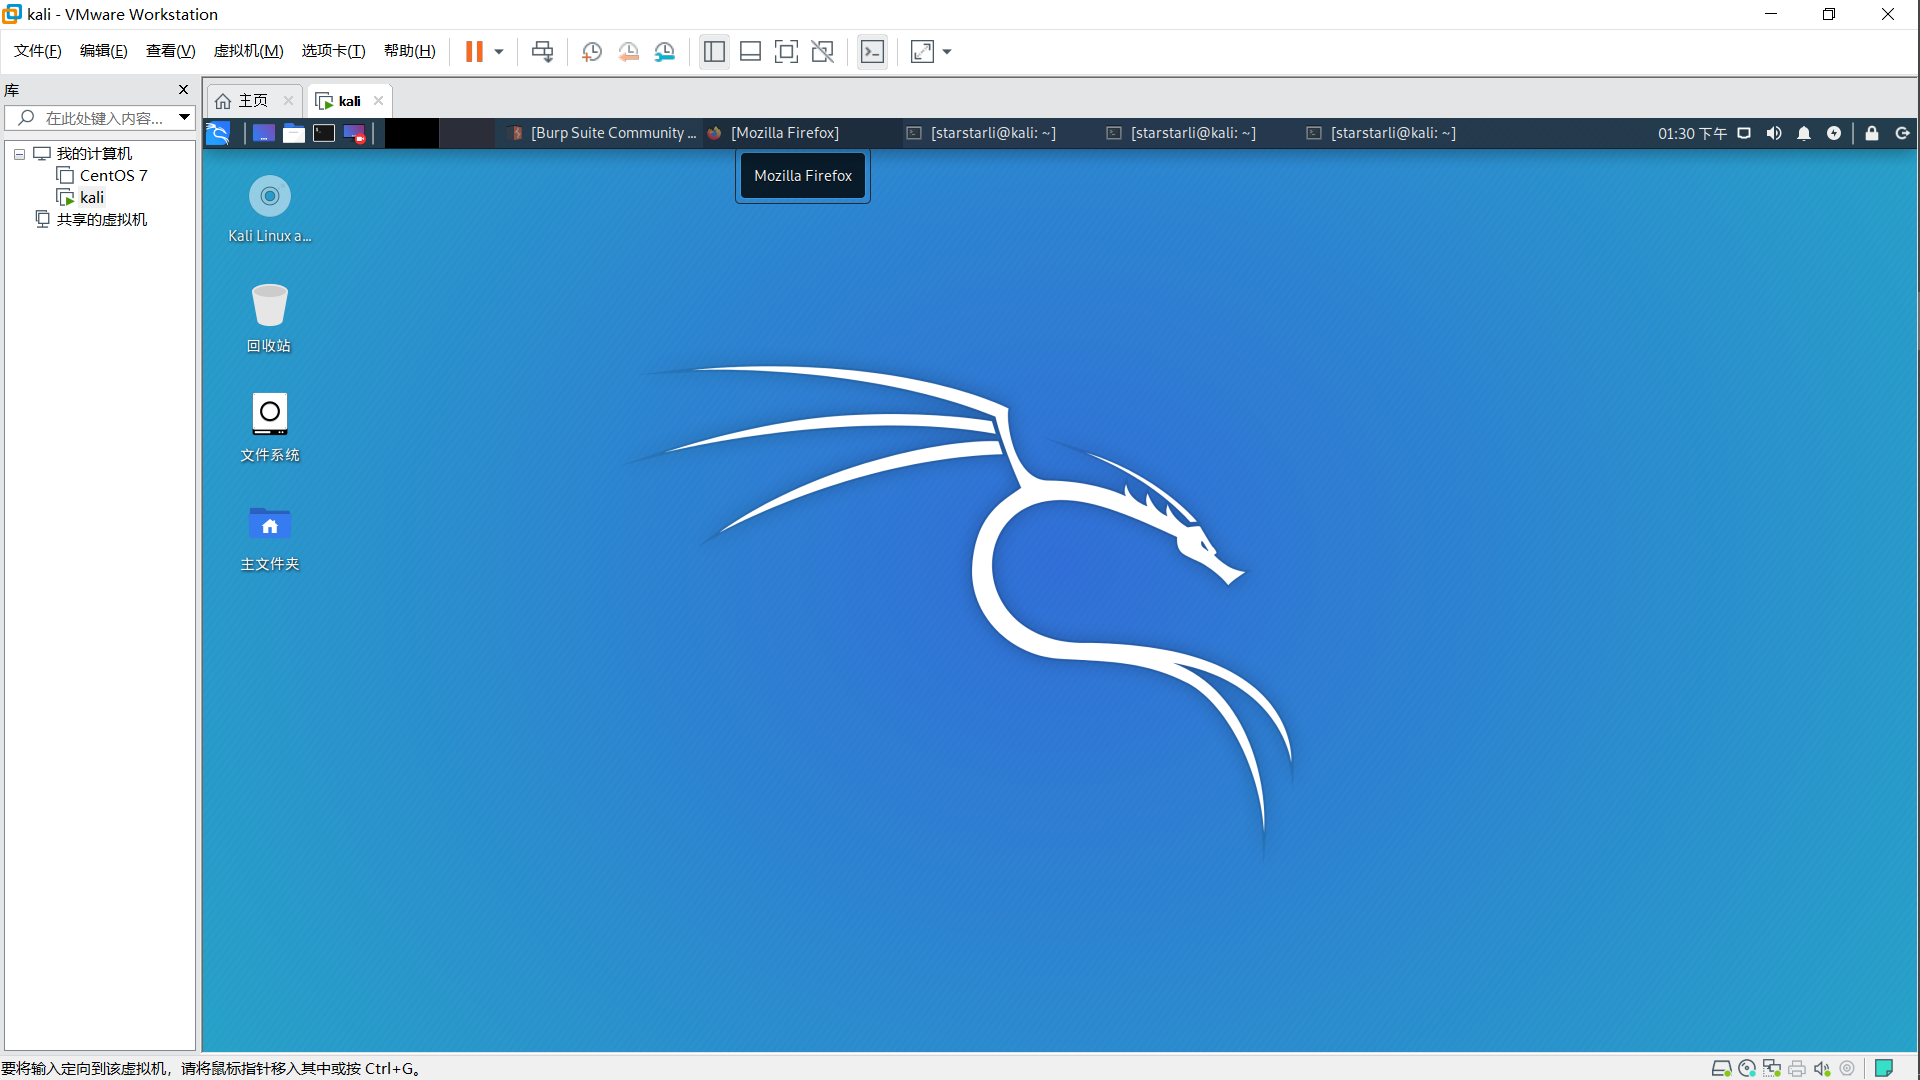The width and height of the screenshot is (1920, 1080).
Task: Launch the terminal emulator from panel
Action: point(324,133)
